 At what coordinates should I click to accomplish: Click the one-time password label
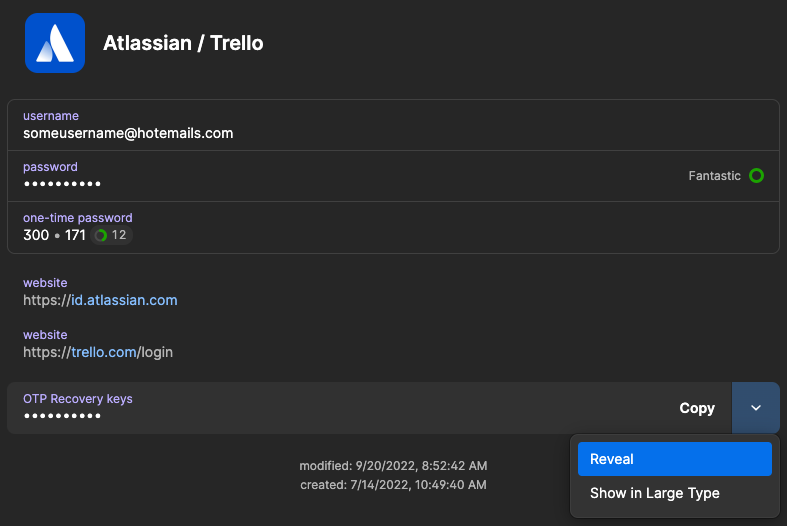78,218
